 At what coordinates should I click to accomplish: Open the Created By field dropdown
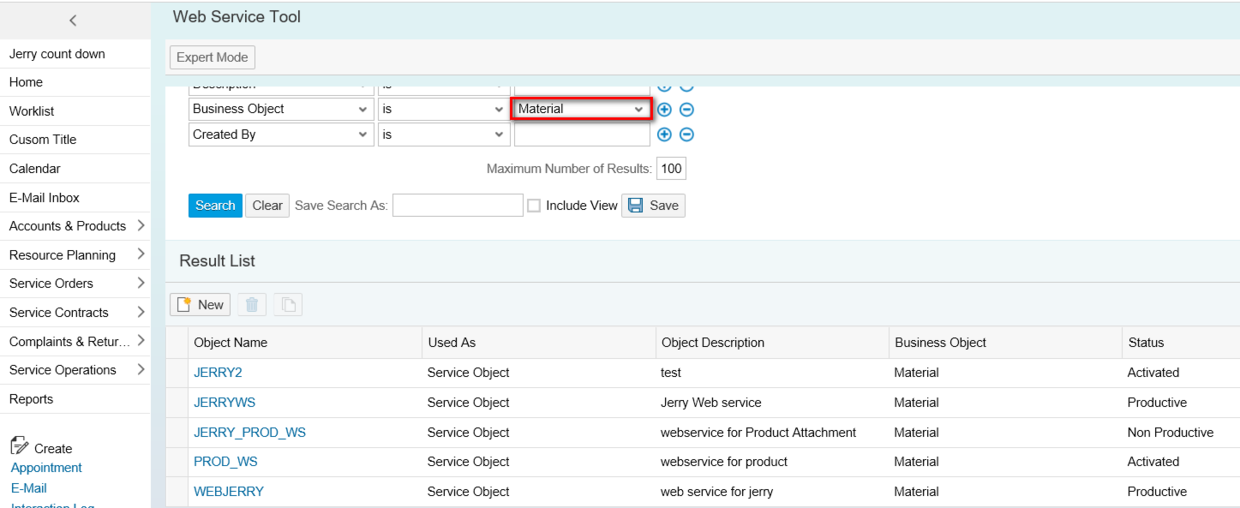click(x=362, y=135)
